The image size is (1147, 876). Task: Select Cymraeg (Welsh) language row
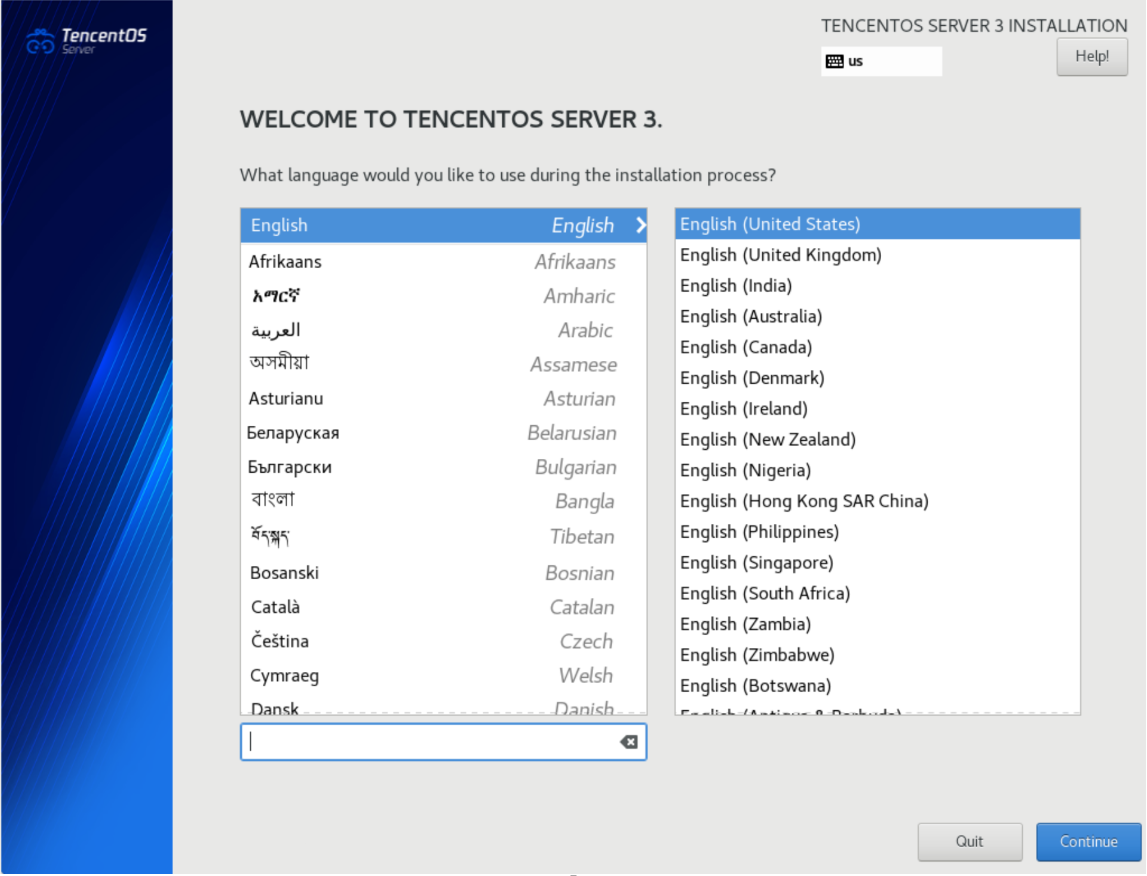pyautogui.click(x=443, y=676)
